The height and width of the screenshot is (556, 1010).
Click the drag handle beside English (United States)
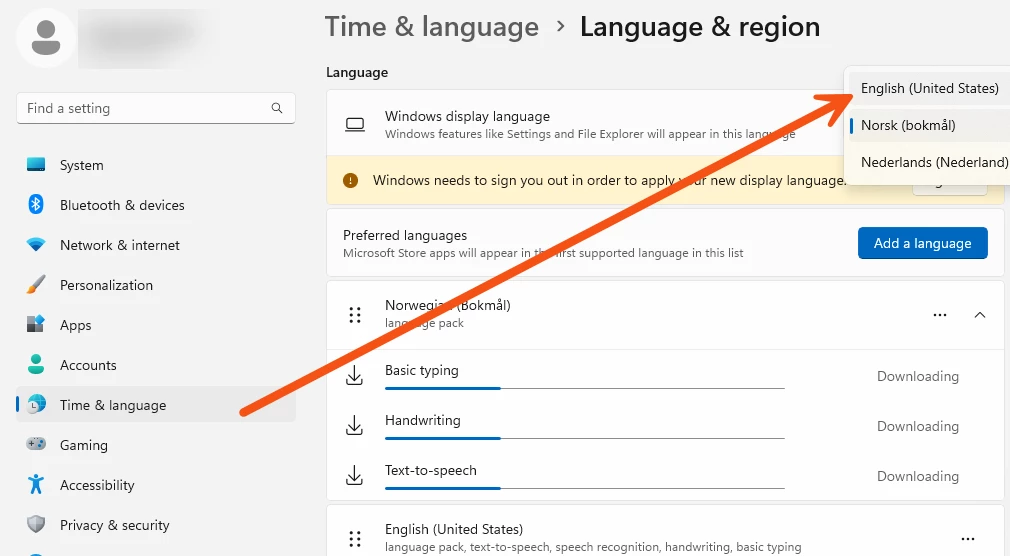coord(355,538)
